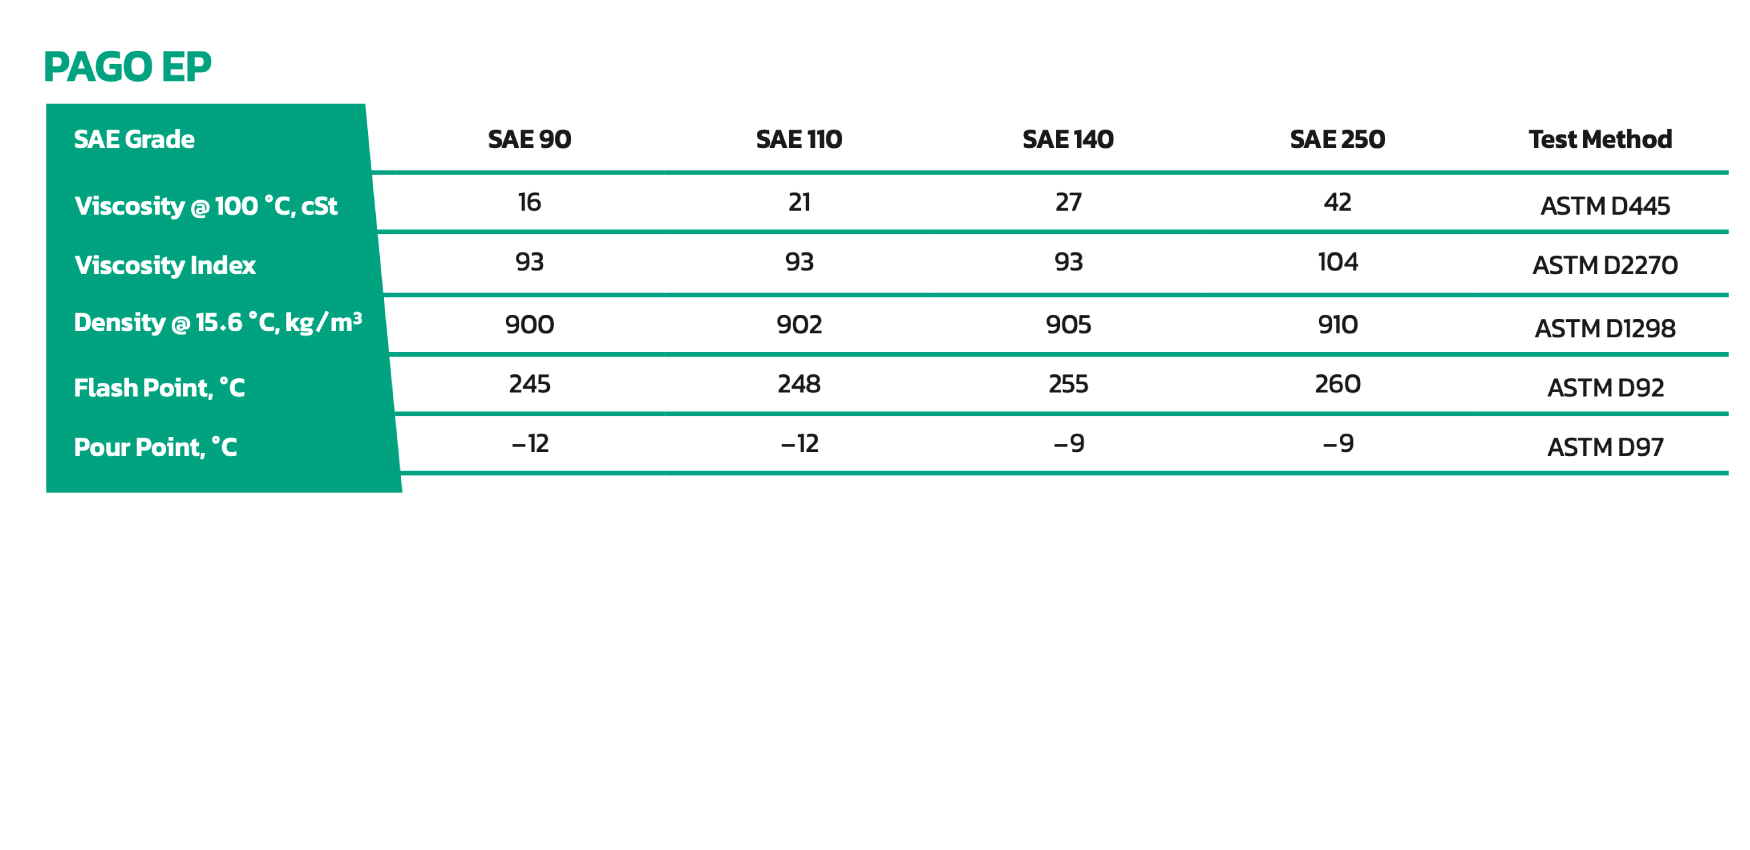Screen dimensions: 1750x850
Task: Select the ASTM D92 cell
Action: pyautogui.click(x=1605, y=387)
